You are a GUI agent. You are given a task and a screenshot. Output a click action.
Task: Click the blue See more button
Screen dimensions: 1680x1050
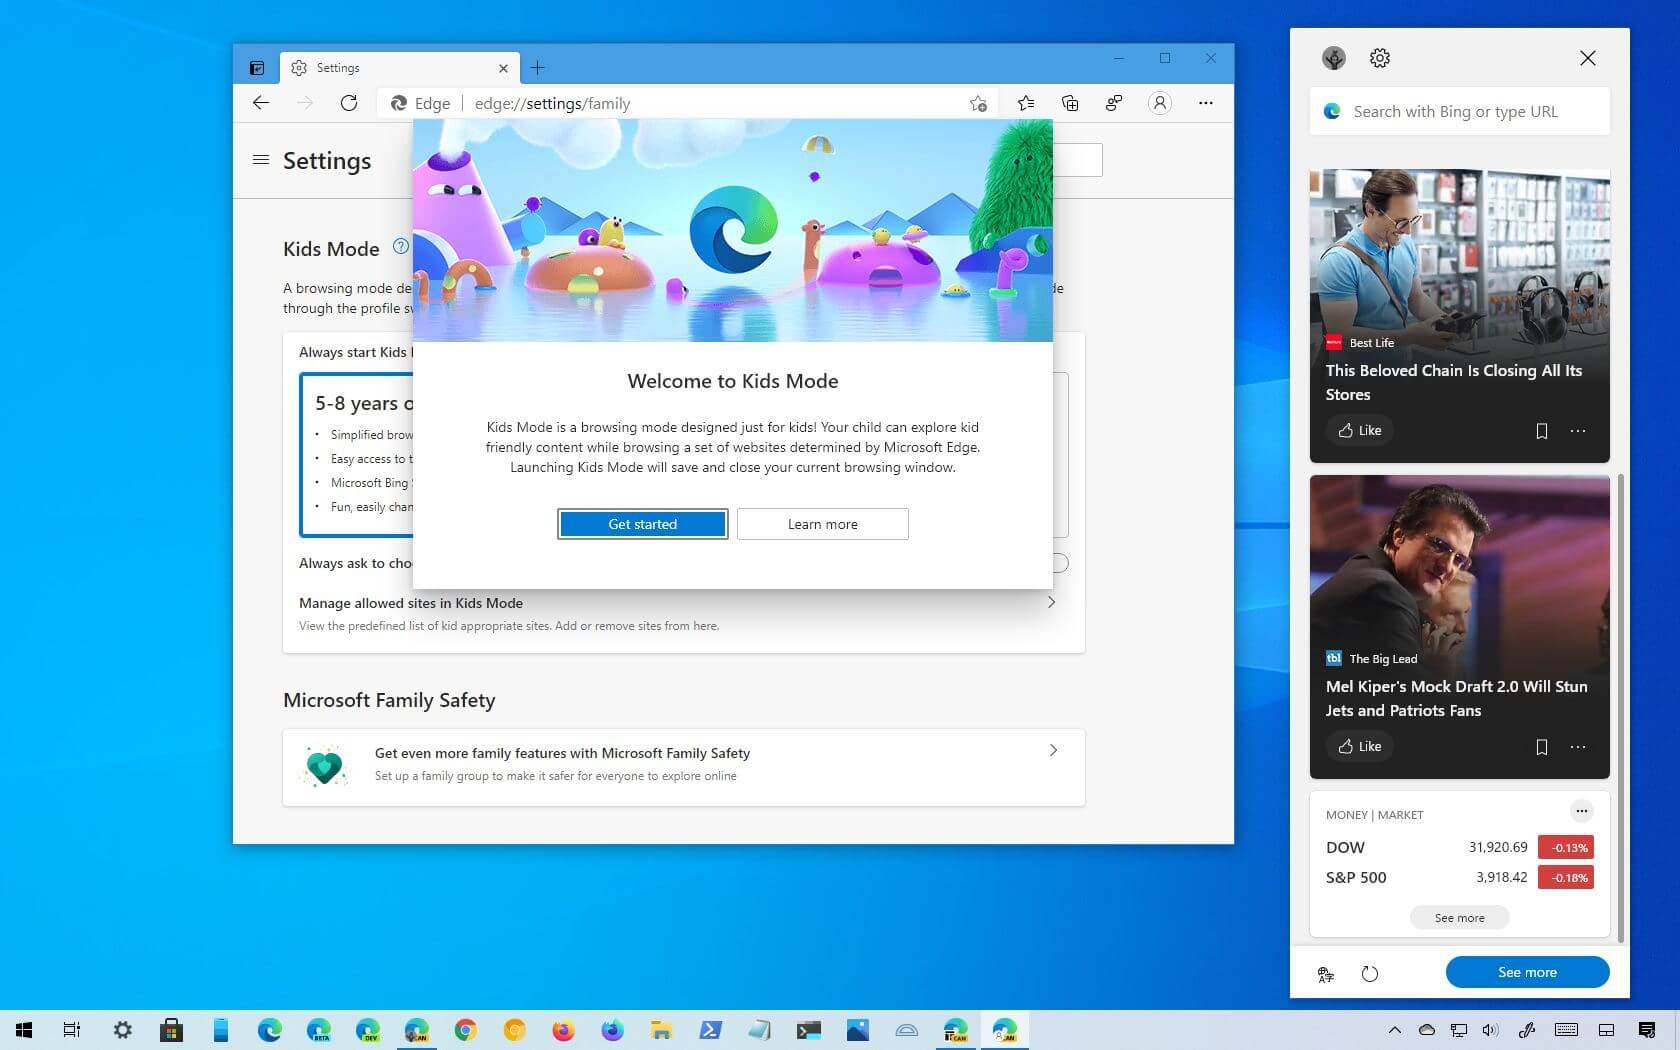(1527, 972)
